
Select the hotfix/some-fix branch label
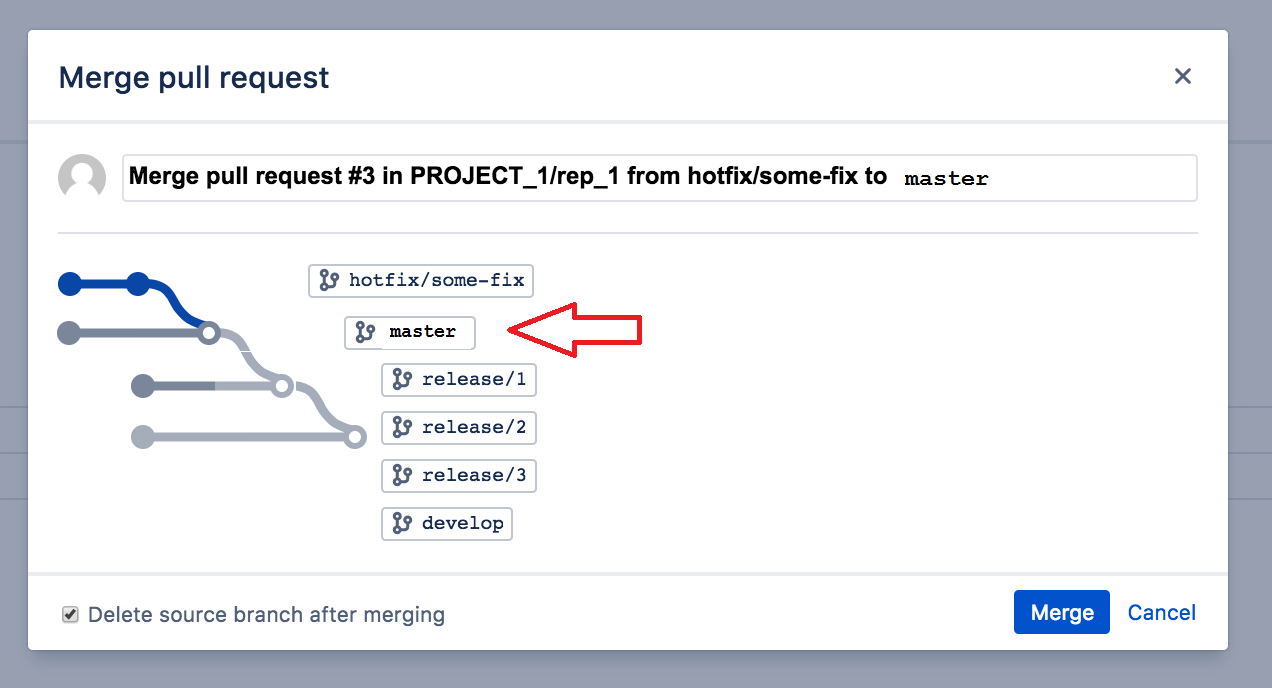point(421,281)
